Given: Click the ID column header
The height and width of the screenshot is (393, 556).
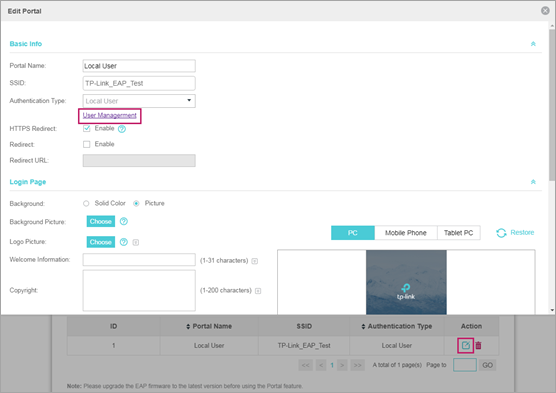Looking at the screenshot, I should [113, 326].
